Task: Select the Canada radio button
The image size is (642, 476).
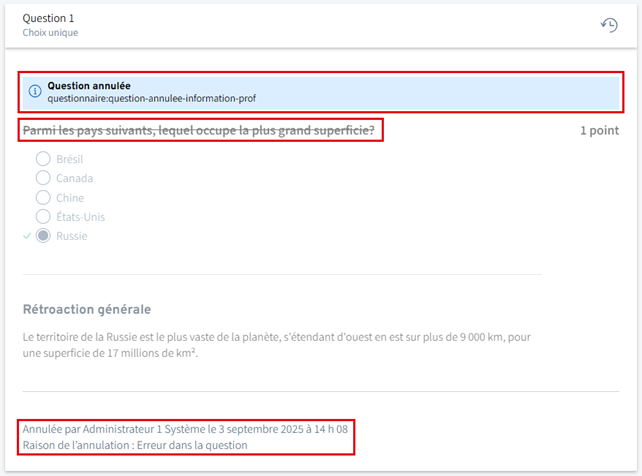Action: [x=43, y=178]
